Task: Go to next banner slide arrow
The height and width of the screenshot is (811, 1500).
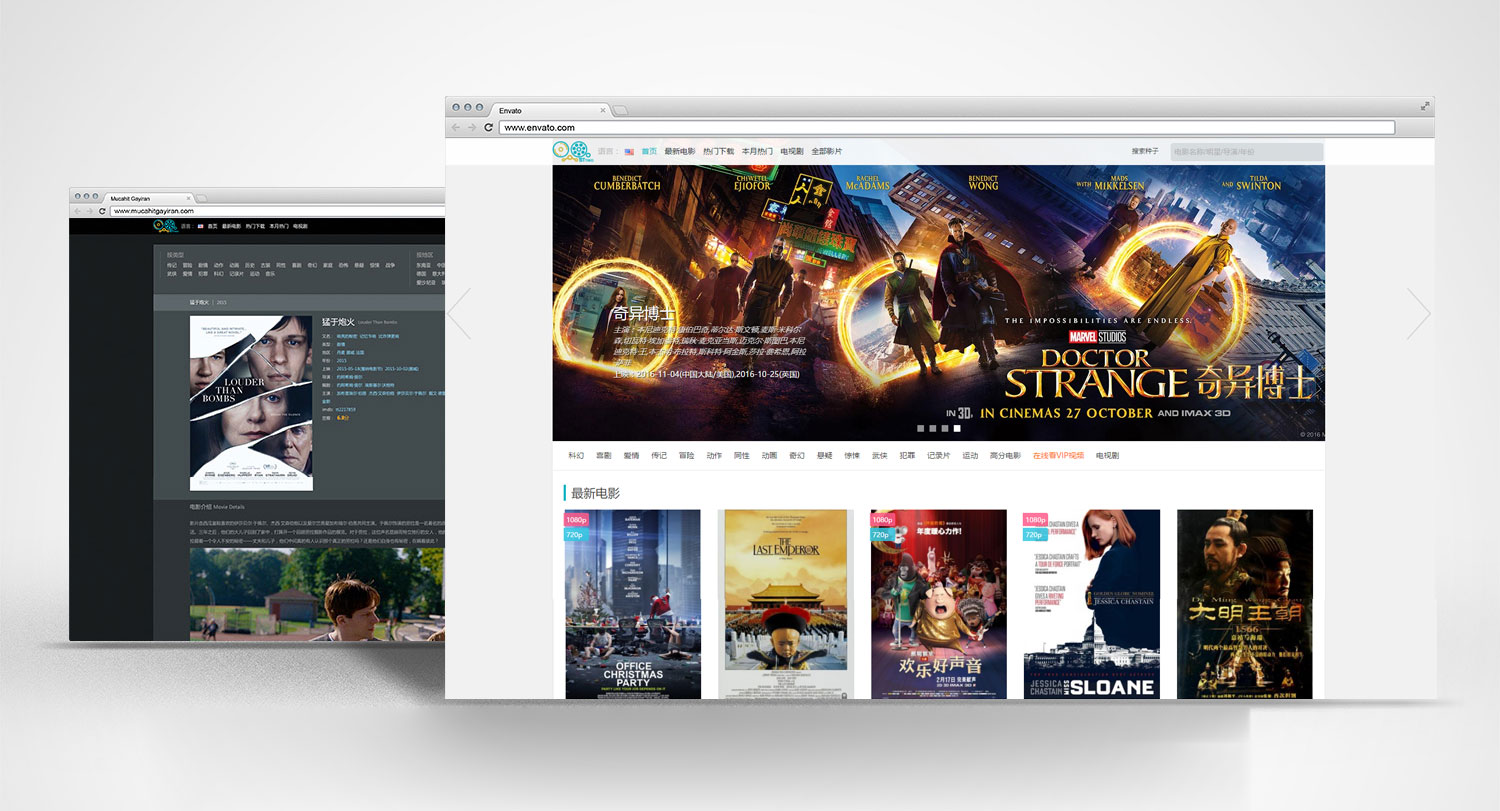Action: coord(1418,313)
